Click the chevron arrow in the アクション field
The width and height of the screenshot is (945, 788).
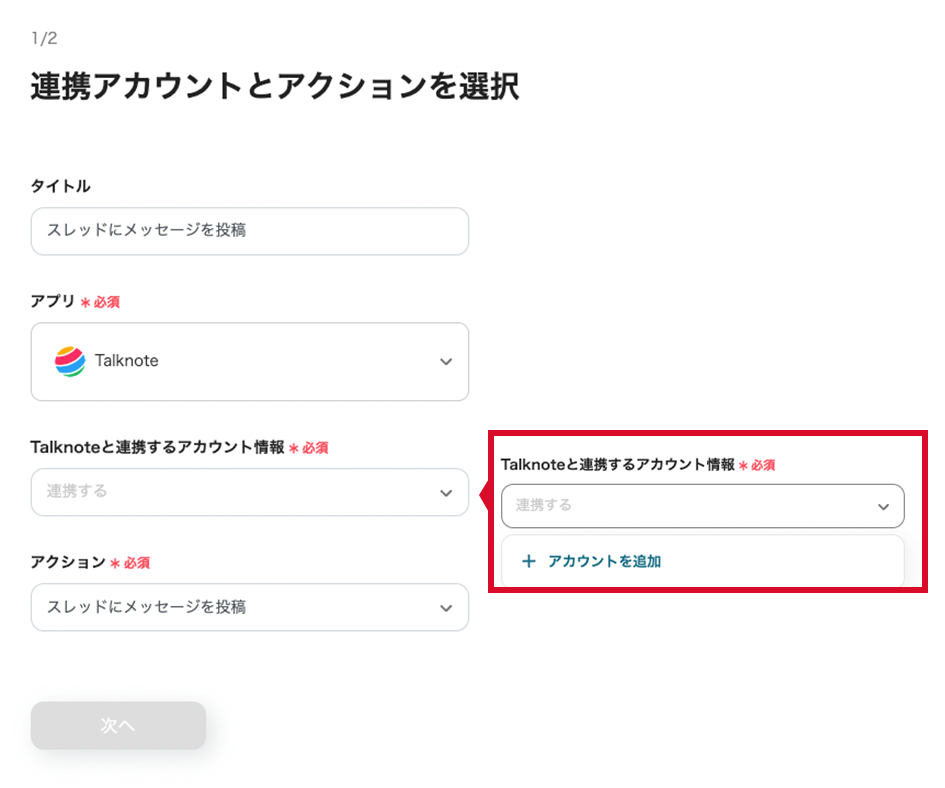point(446,608)
